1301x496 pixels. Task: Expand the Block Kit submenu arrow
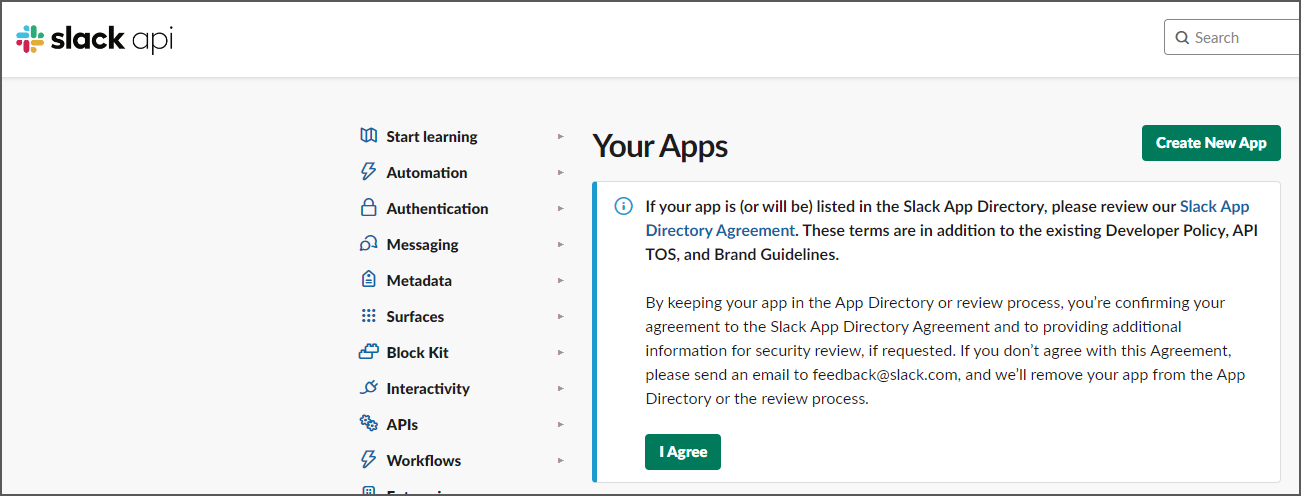pyautogui.click(x=561, y=352)
